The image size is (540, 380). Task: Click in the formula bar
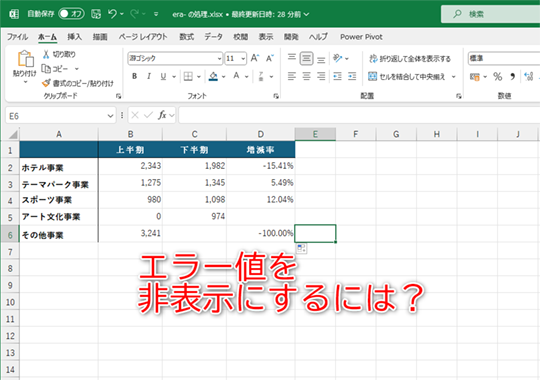(359, 115)
